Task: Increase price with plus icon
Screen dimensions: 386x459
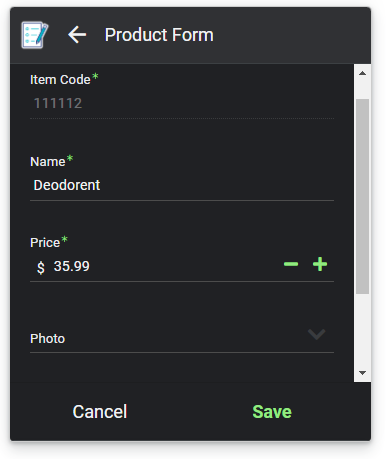Action: pos(320,264)
